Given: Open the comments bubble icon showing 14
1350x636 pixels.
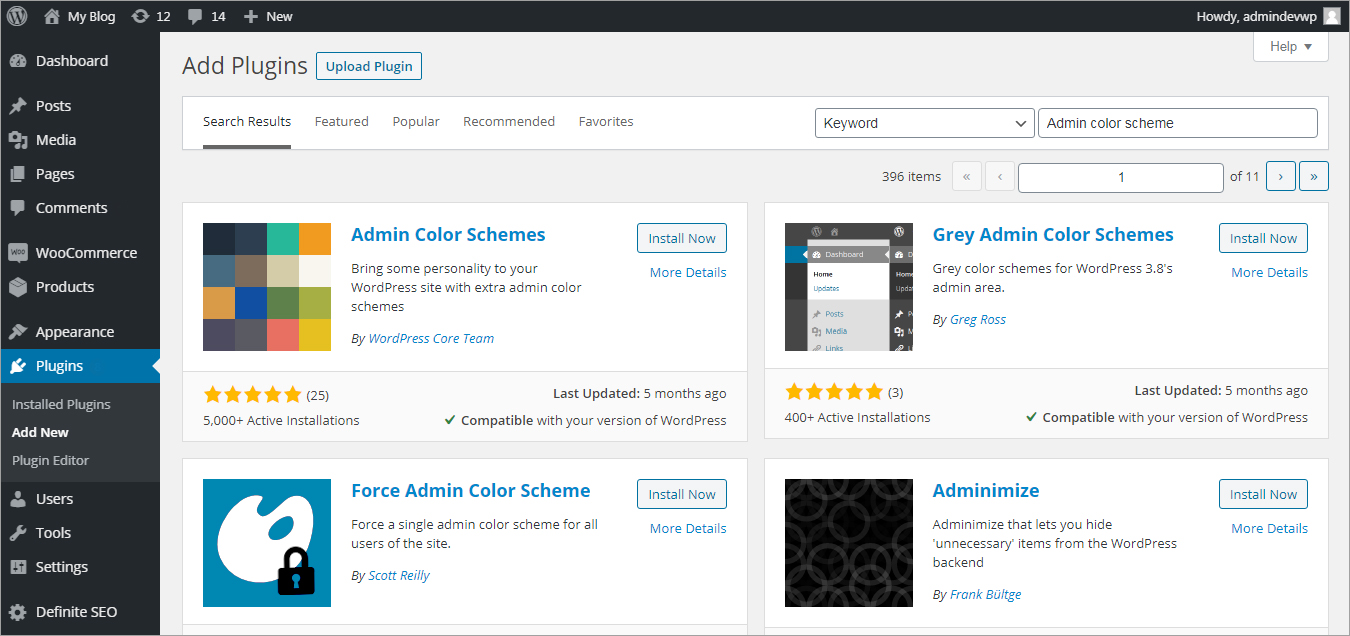Looking at the screenshot, I should (x=196, y=16).
